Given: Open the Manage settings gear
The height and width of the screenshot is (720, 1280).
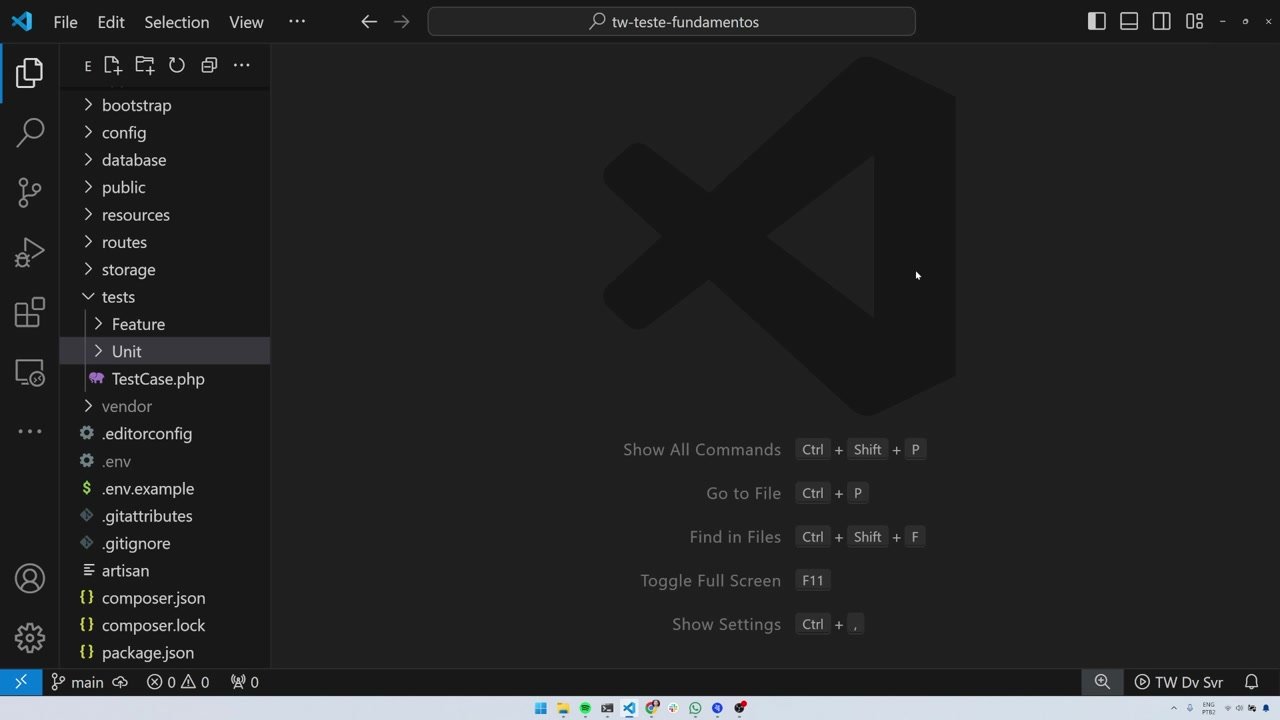Looking at the screenshot, I should pos(30,637).
